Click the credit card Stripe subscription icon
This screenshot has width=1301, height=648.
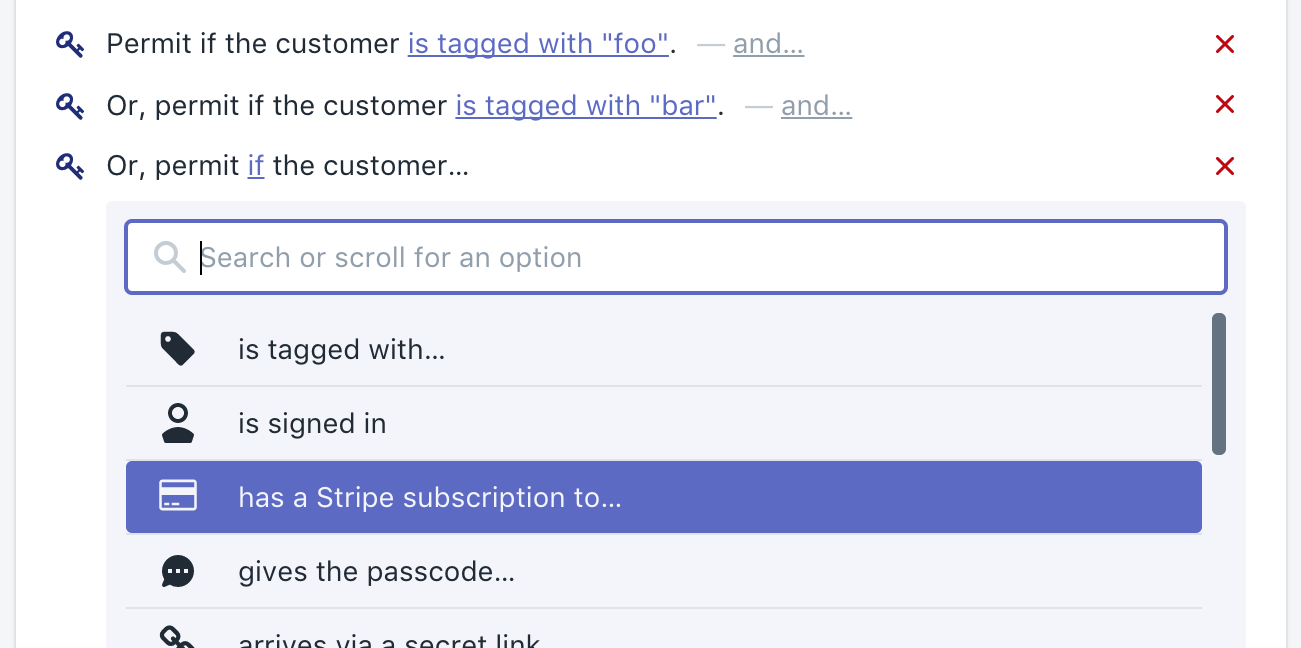[177, 497]
